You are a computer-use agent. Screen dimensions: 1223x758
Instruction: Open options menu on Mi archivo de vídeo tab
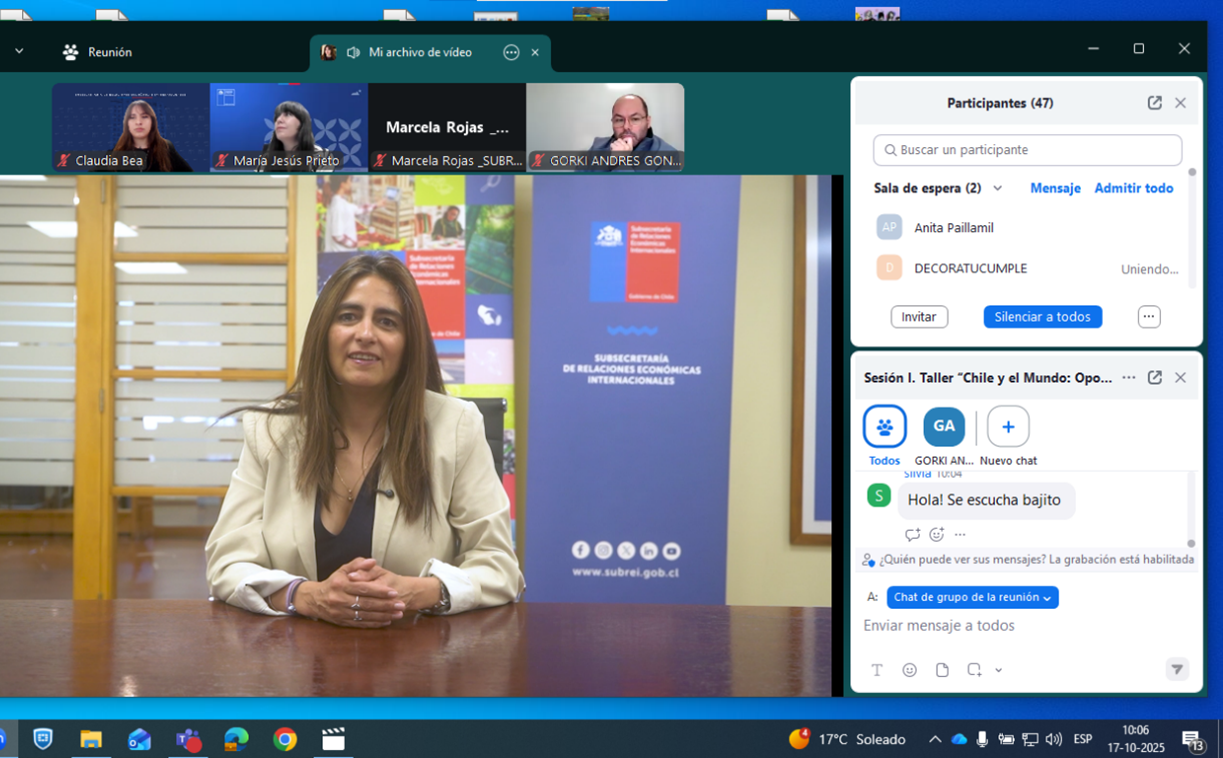click(x=511, y=52)
